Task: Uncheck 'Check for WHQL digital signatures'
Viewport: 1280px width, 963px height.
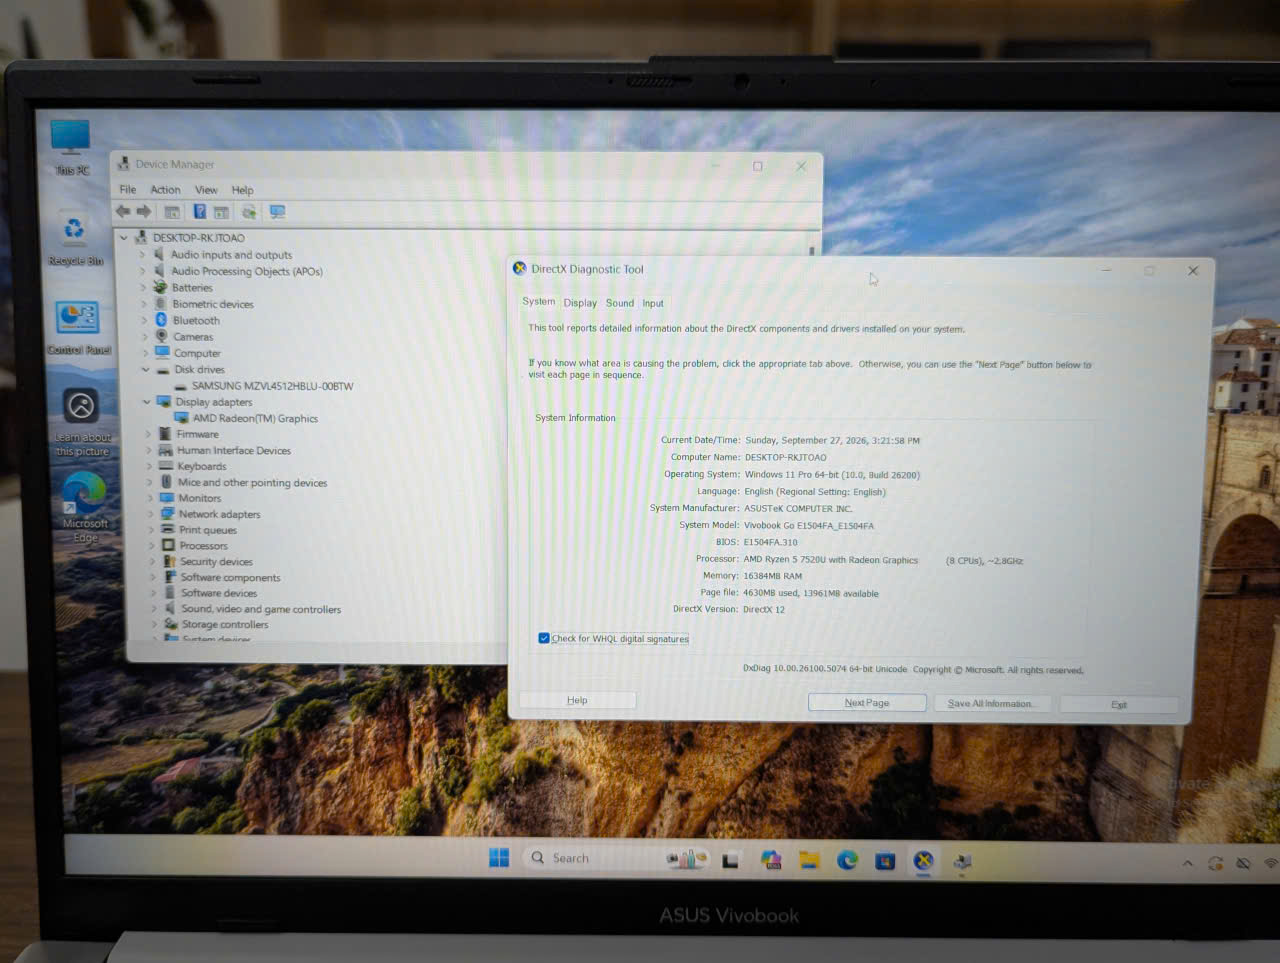Action: tap(544, 638)
